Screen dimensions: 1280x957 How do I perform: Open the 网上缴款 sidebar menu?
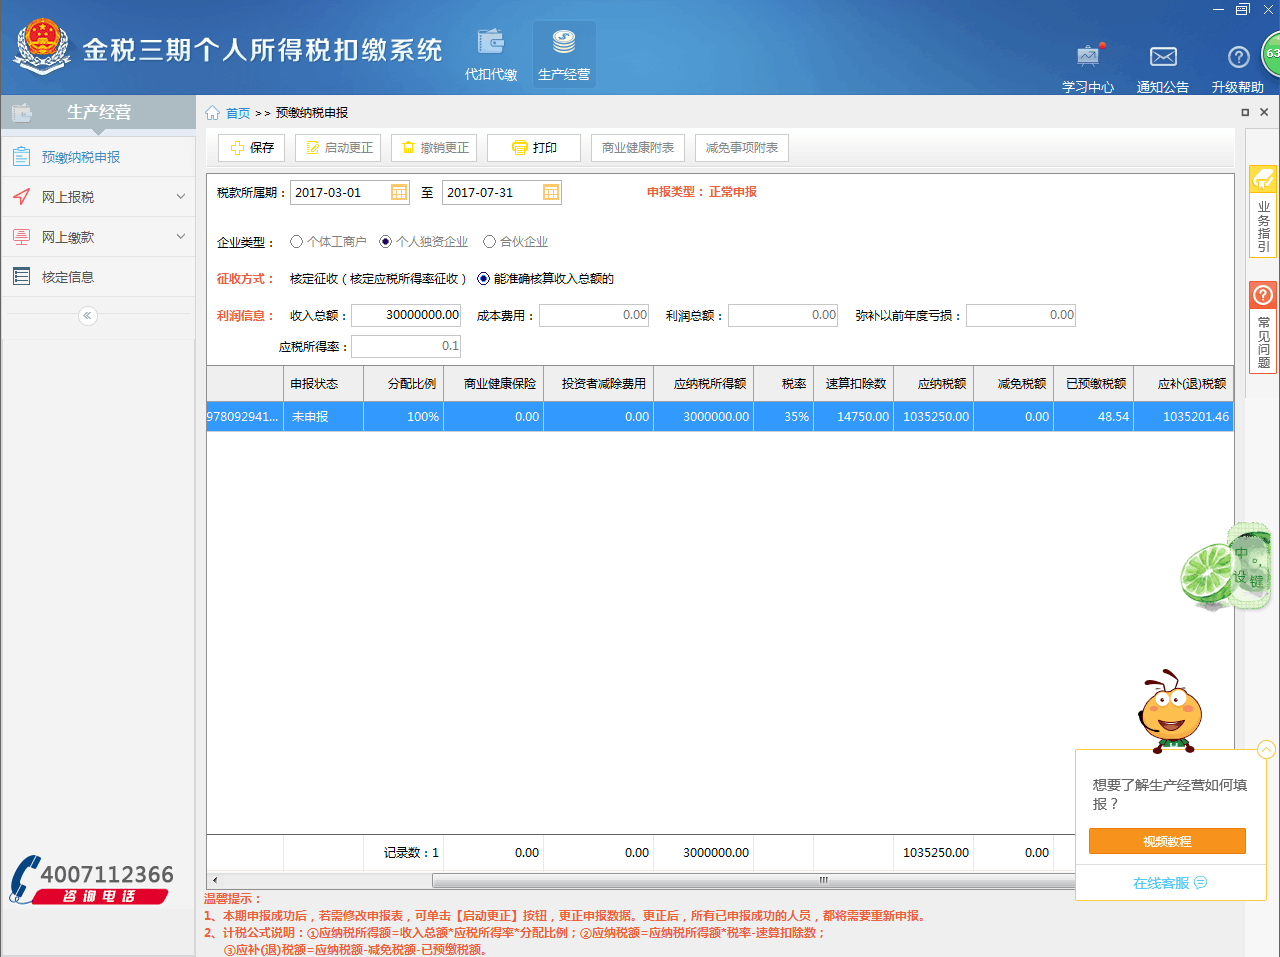[98, 237]
